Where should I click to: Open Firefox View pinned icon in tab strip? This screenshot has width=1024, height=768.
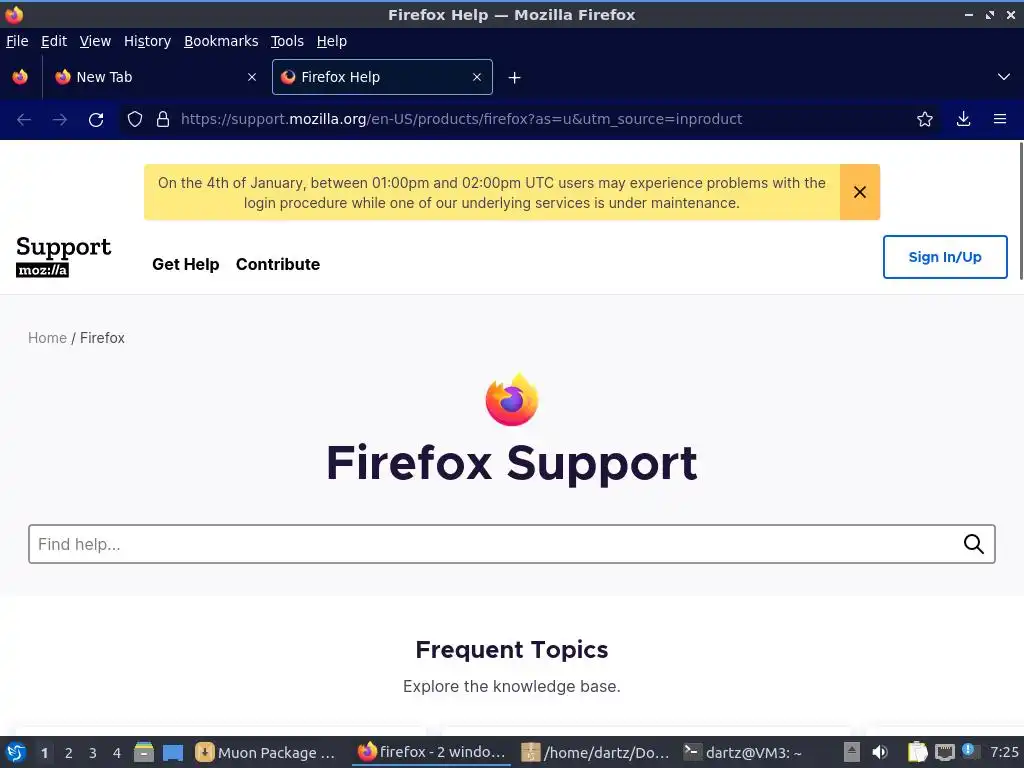click(x=20, y=77)
